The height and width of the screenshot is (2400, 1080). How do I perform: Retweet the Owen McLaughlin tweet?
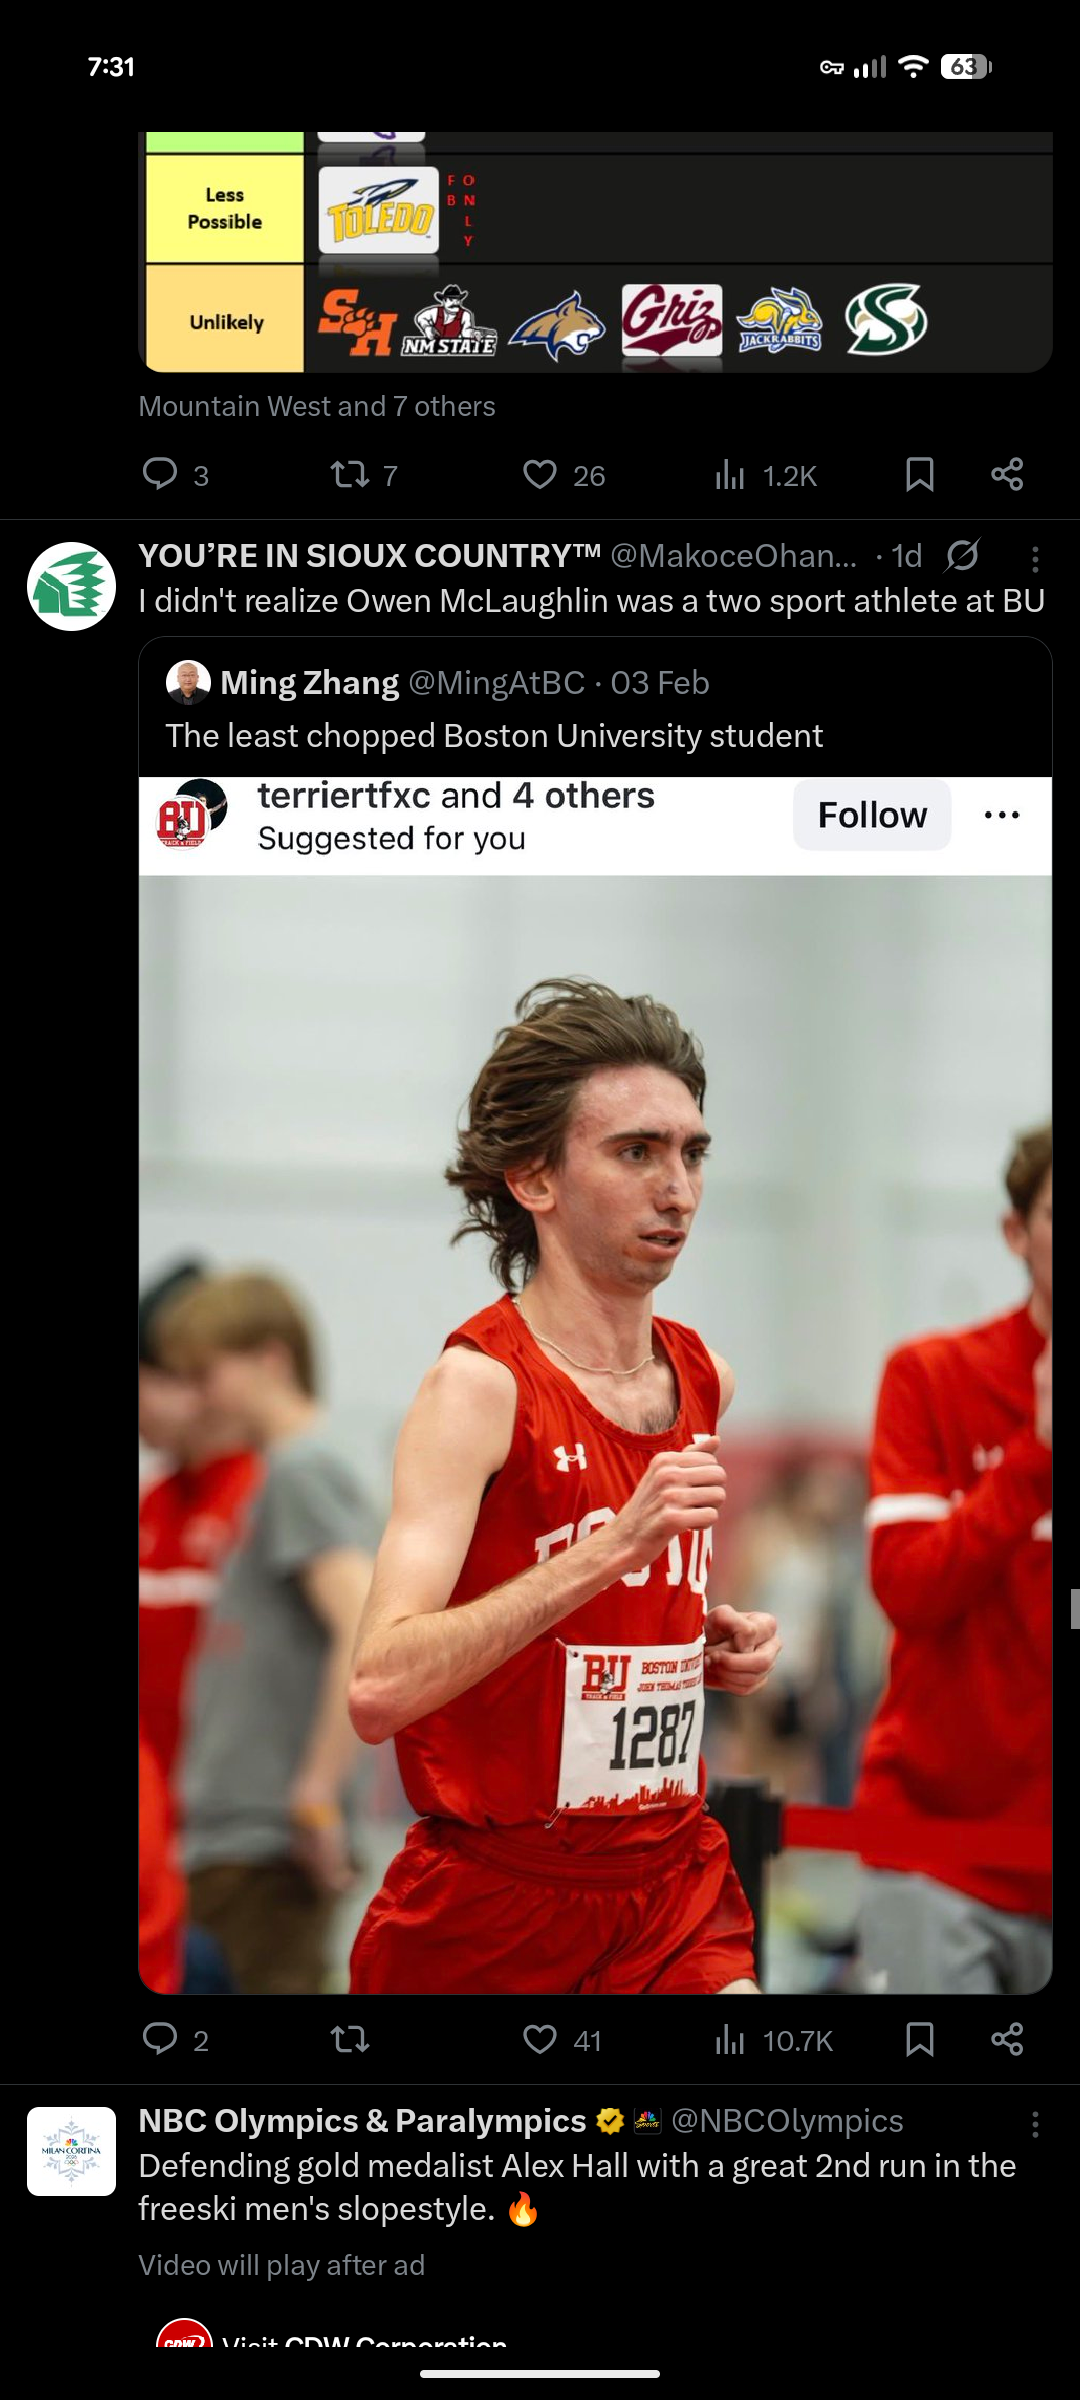(350, 2040)
